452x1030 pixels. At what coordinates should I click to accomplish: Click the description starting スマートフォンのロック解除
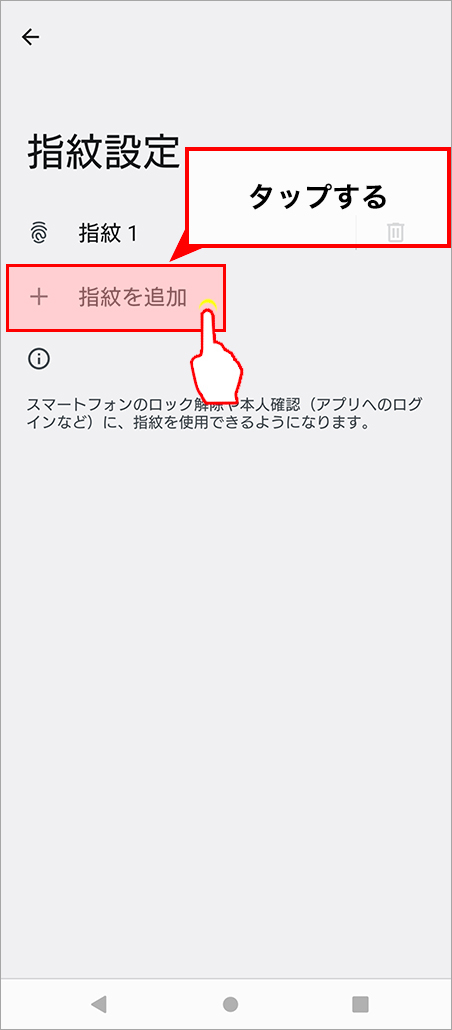coord(224,413)
